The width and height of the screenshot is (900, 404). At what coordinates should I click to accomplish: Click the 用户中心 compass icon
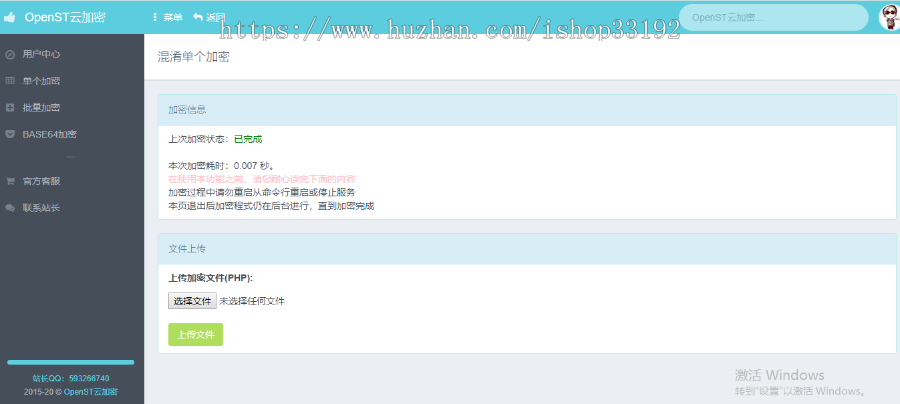10,55
